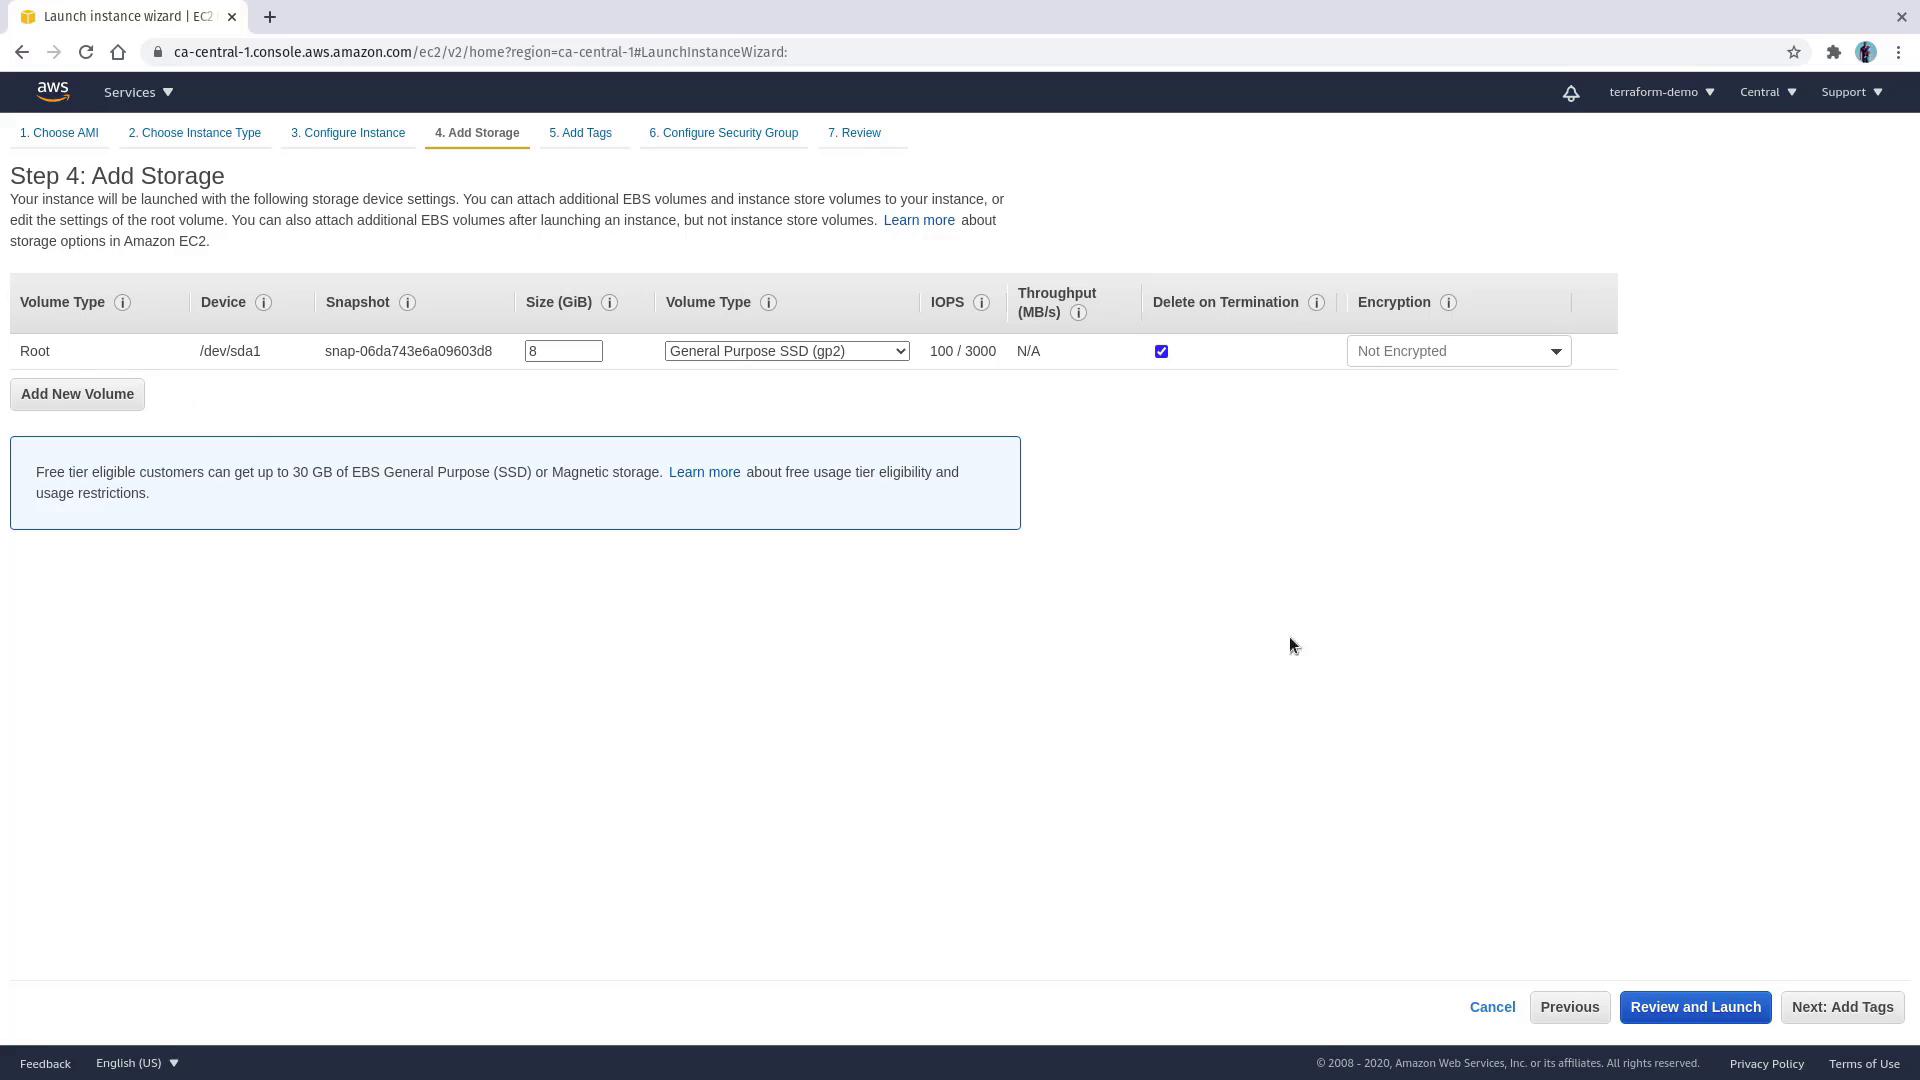Screen dimensions: 1920x1080
Task: Uncheck Delete on Termination checkbox
Action: (1161, 352)
